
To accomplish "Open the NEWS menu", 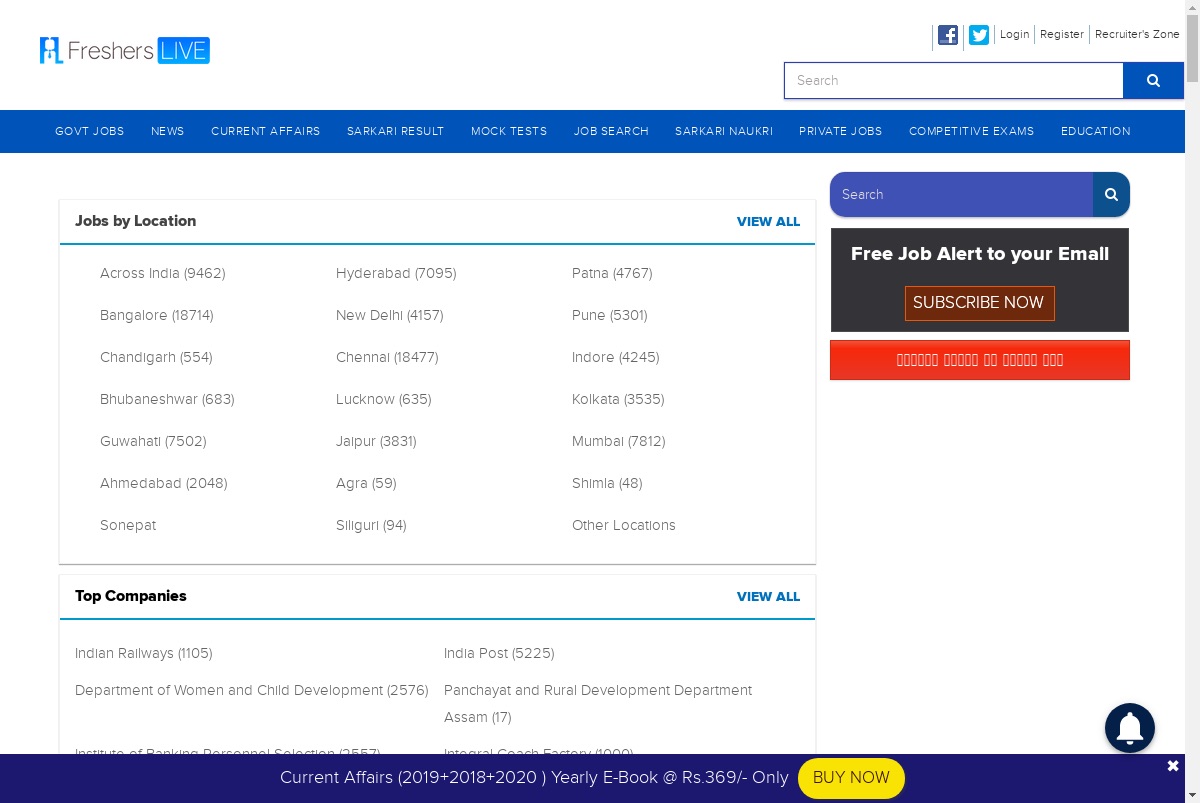I will point(168,131).
